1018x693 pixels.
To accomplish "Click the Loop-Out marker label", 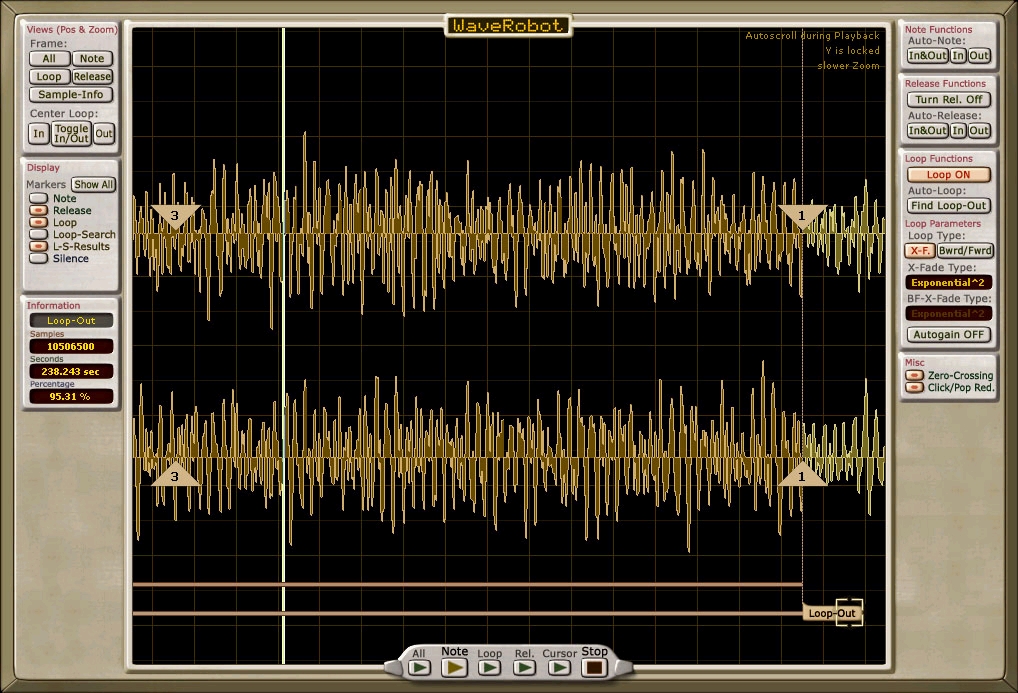I will [832, 613].
